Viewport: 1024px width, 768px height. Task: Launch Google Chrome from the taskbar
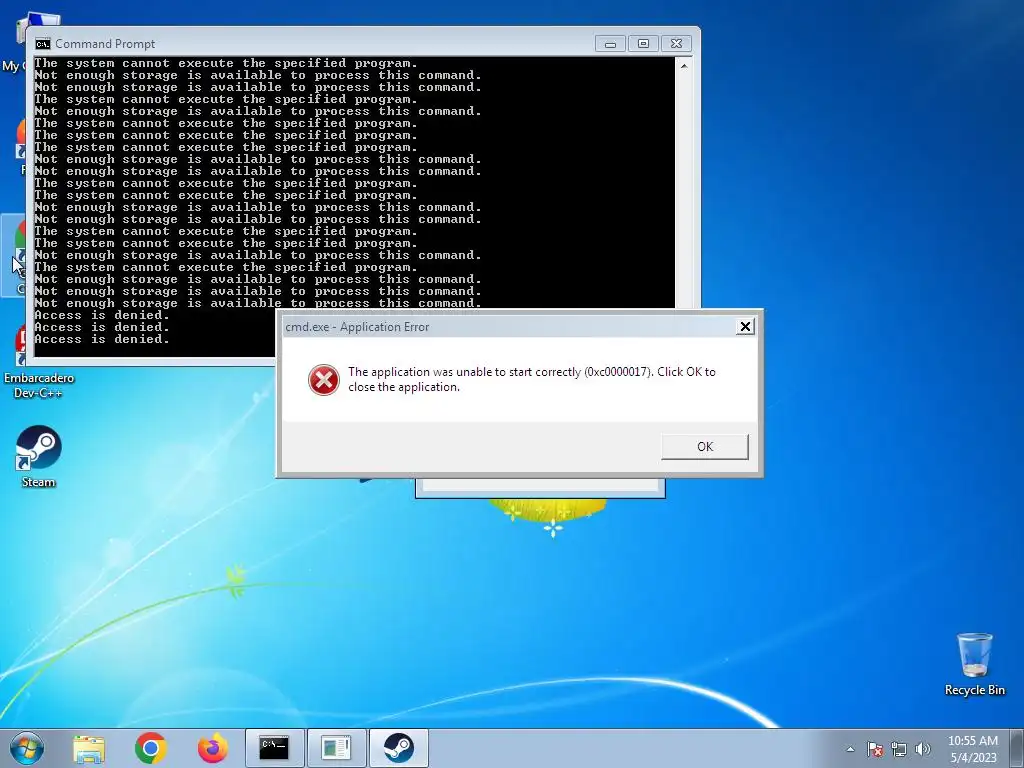coord(151,748)
